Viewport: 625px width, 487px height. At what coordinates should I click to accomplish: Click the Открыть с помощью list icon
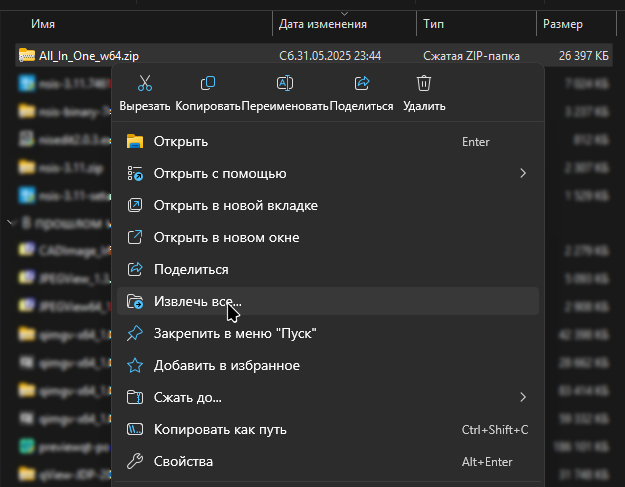pyautogui.click(x=135, y=173)
